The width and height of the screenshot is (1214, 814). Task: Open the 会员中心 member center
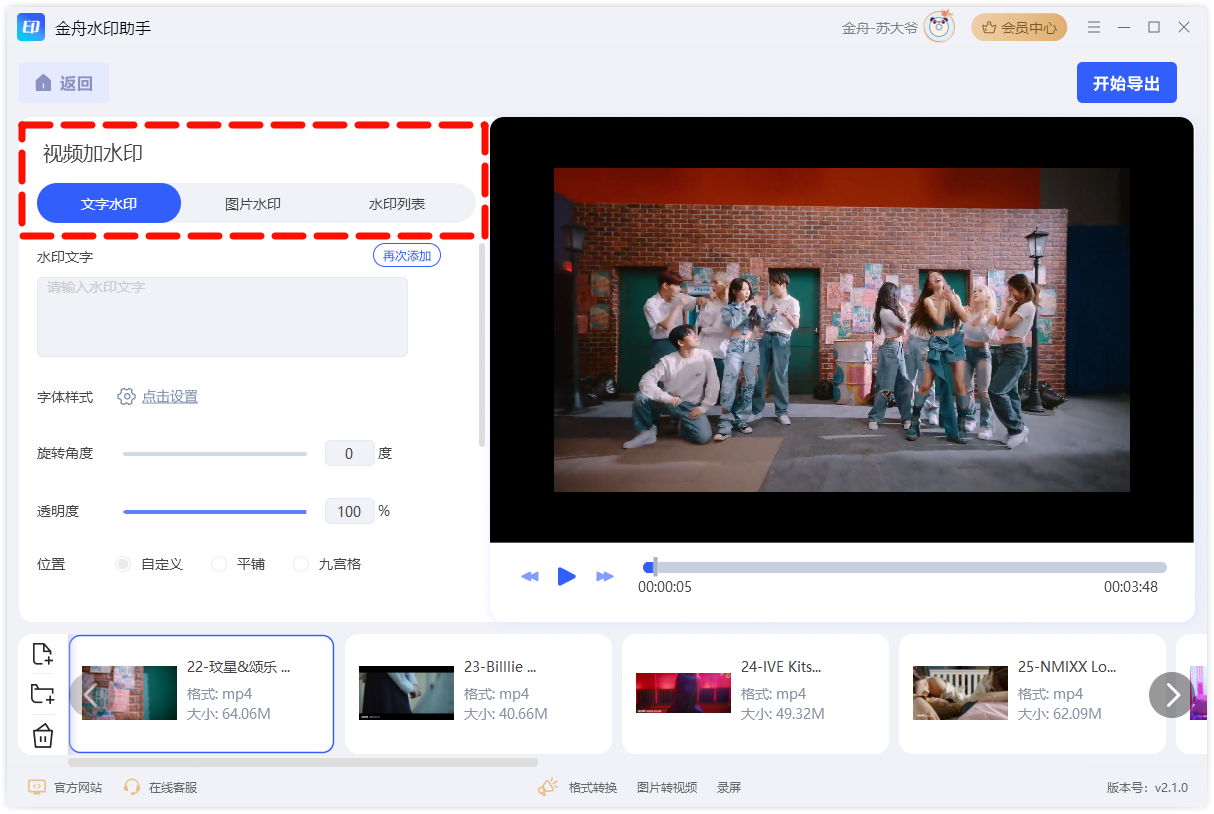click(1019, 27)
